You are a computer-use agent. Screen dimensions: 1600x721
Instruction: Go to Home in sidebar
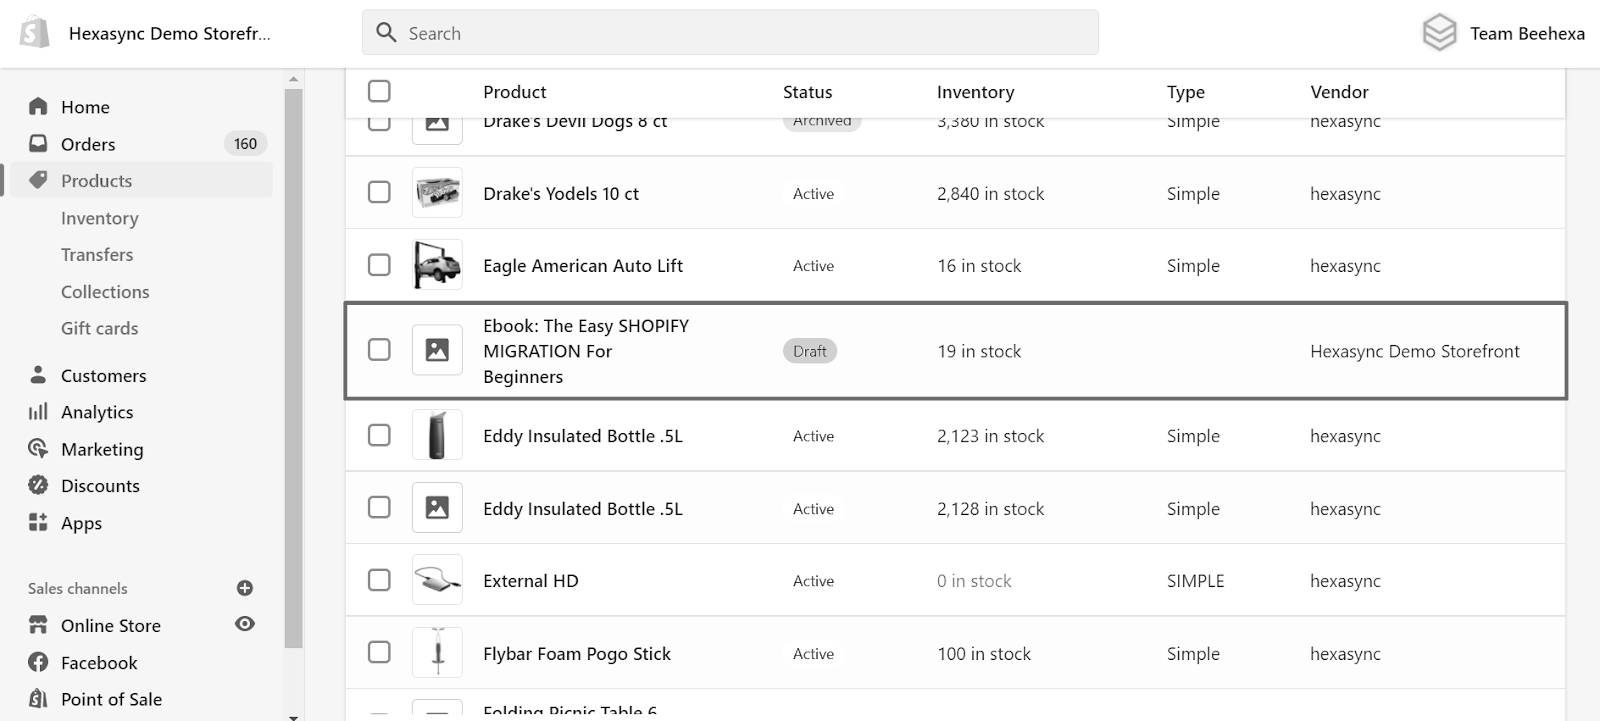point(85,107)
